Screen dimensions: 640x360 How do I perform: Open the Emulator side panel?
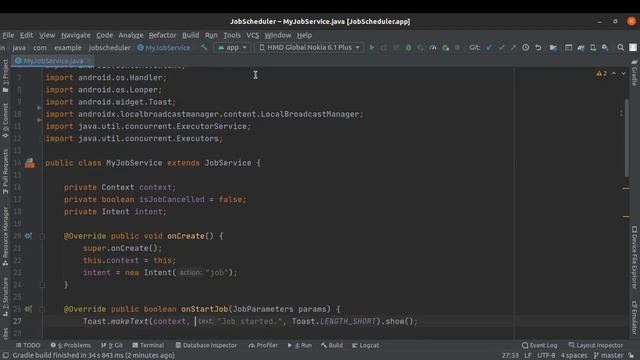634,318
